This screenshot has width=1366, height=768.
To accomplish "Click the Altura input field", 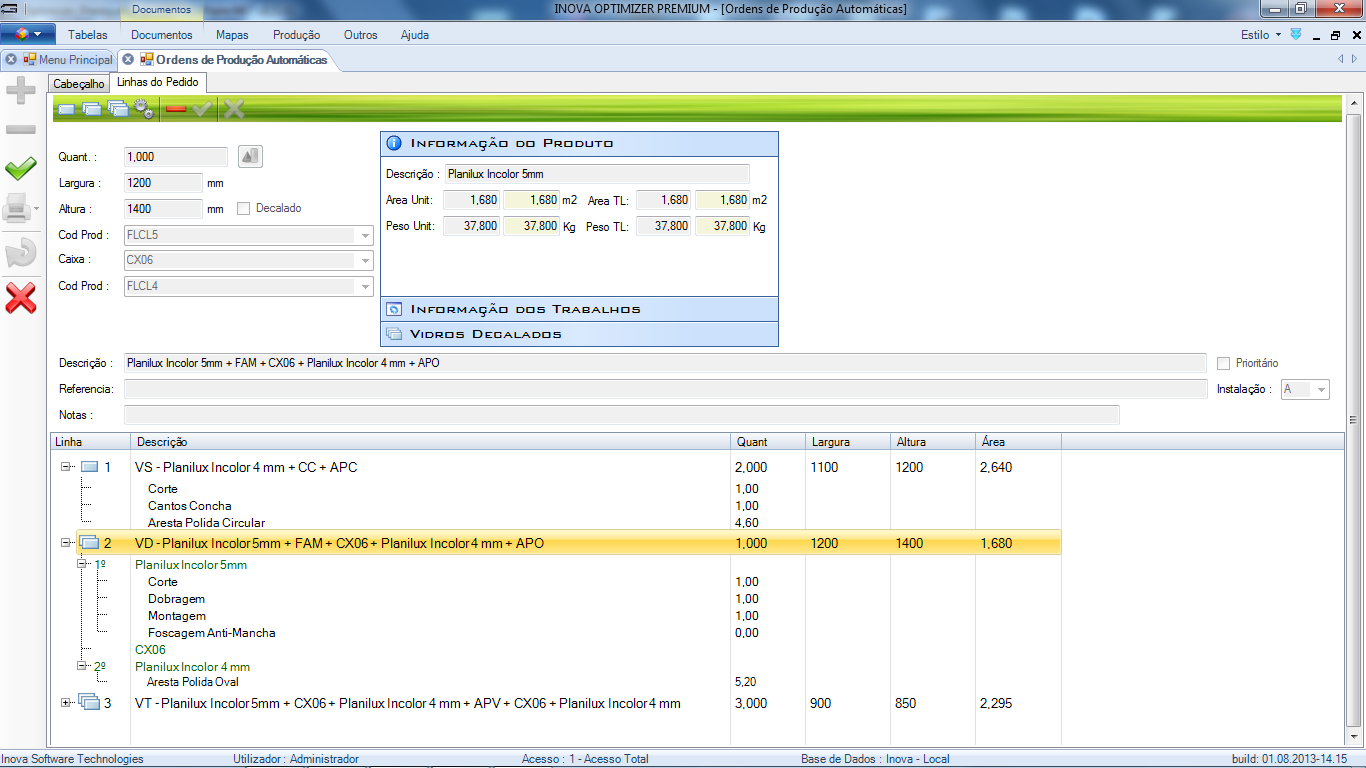I will (163, 209).
